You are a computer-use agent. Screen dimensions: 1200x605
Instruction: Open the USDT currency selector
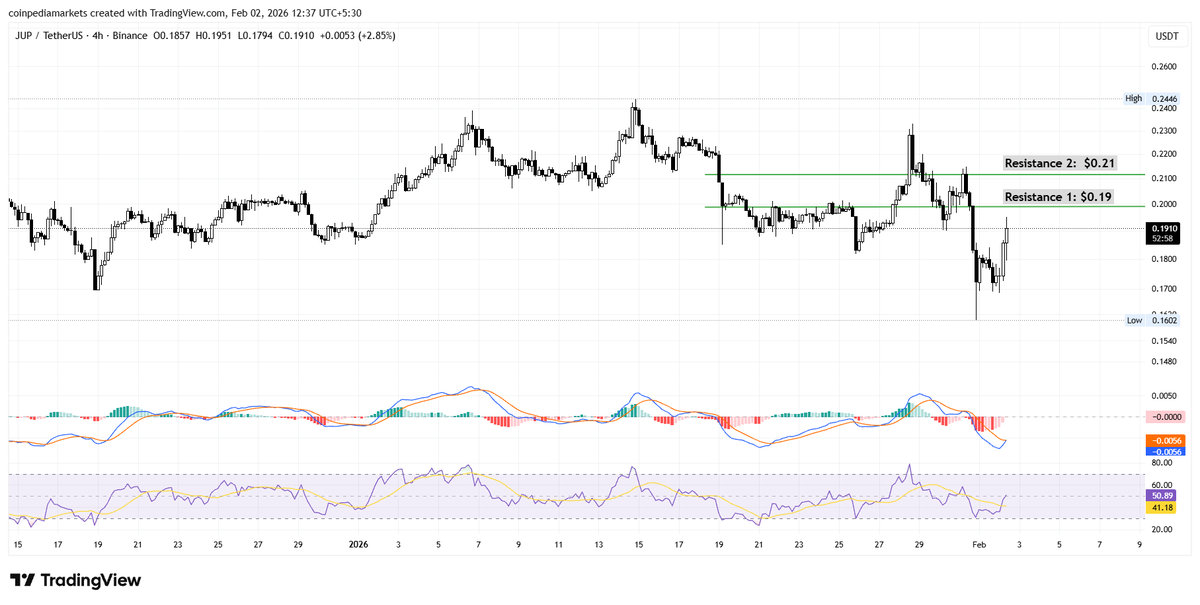[1166, 36]
